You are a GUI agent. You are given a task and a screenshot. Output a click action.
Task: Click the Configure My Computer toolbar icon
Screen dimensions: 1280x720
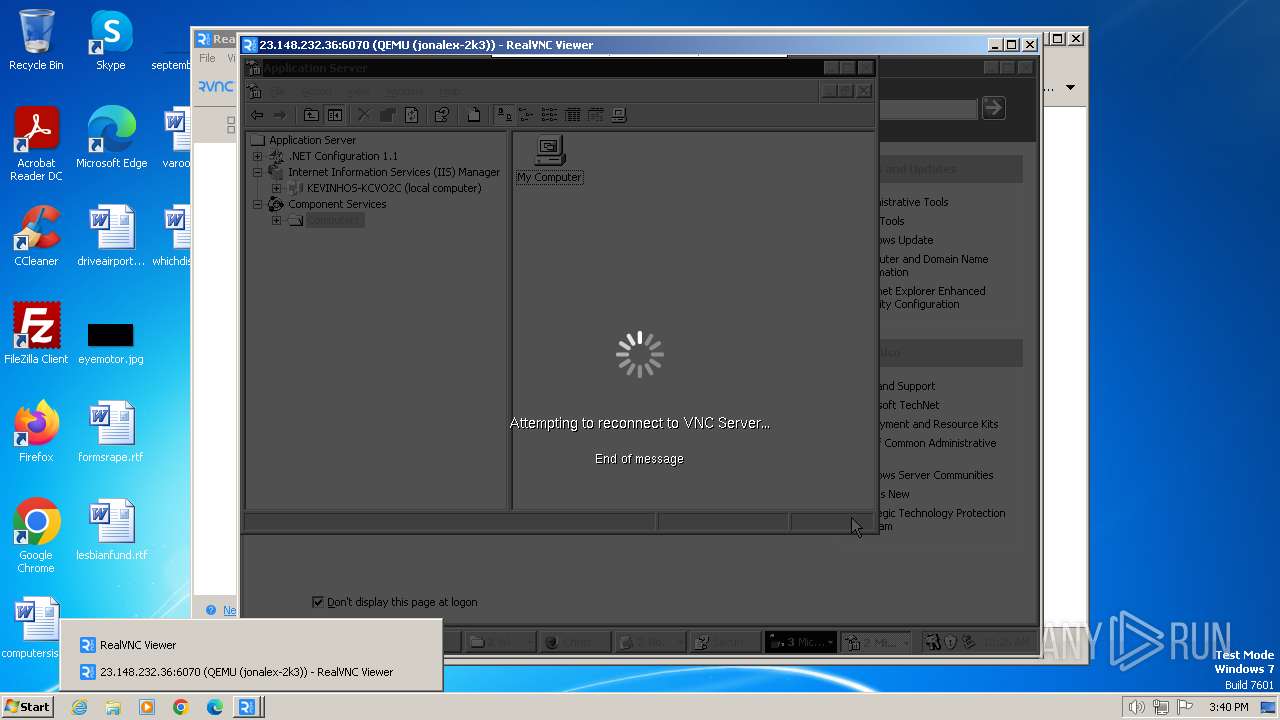coord(619,115)
